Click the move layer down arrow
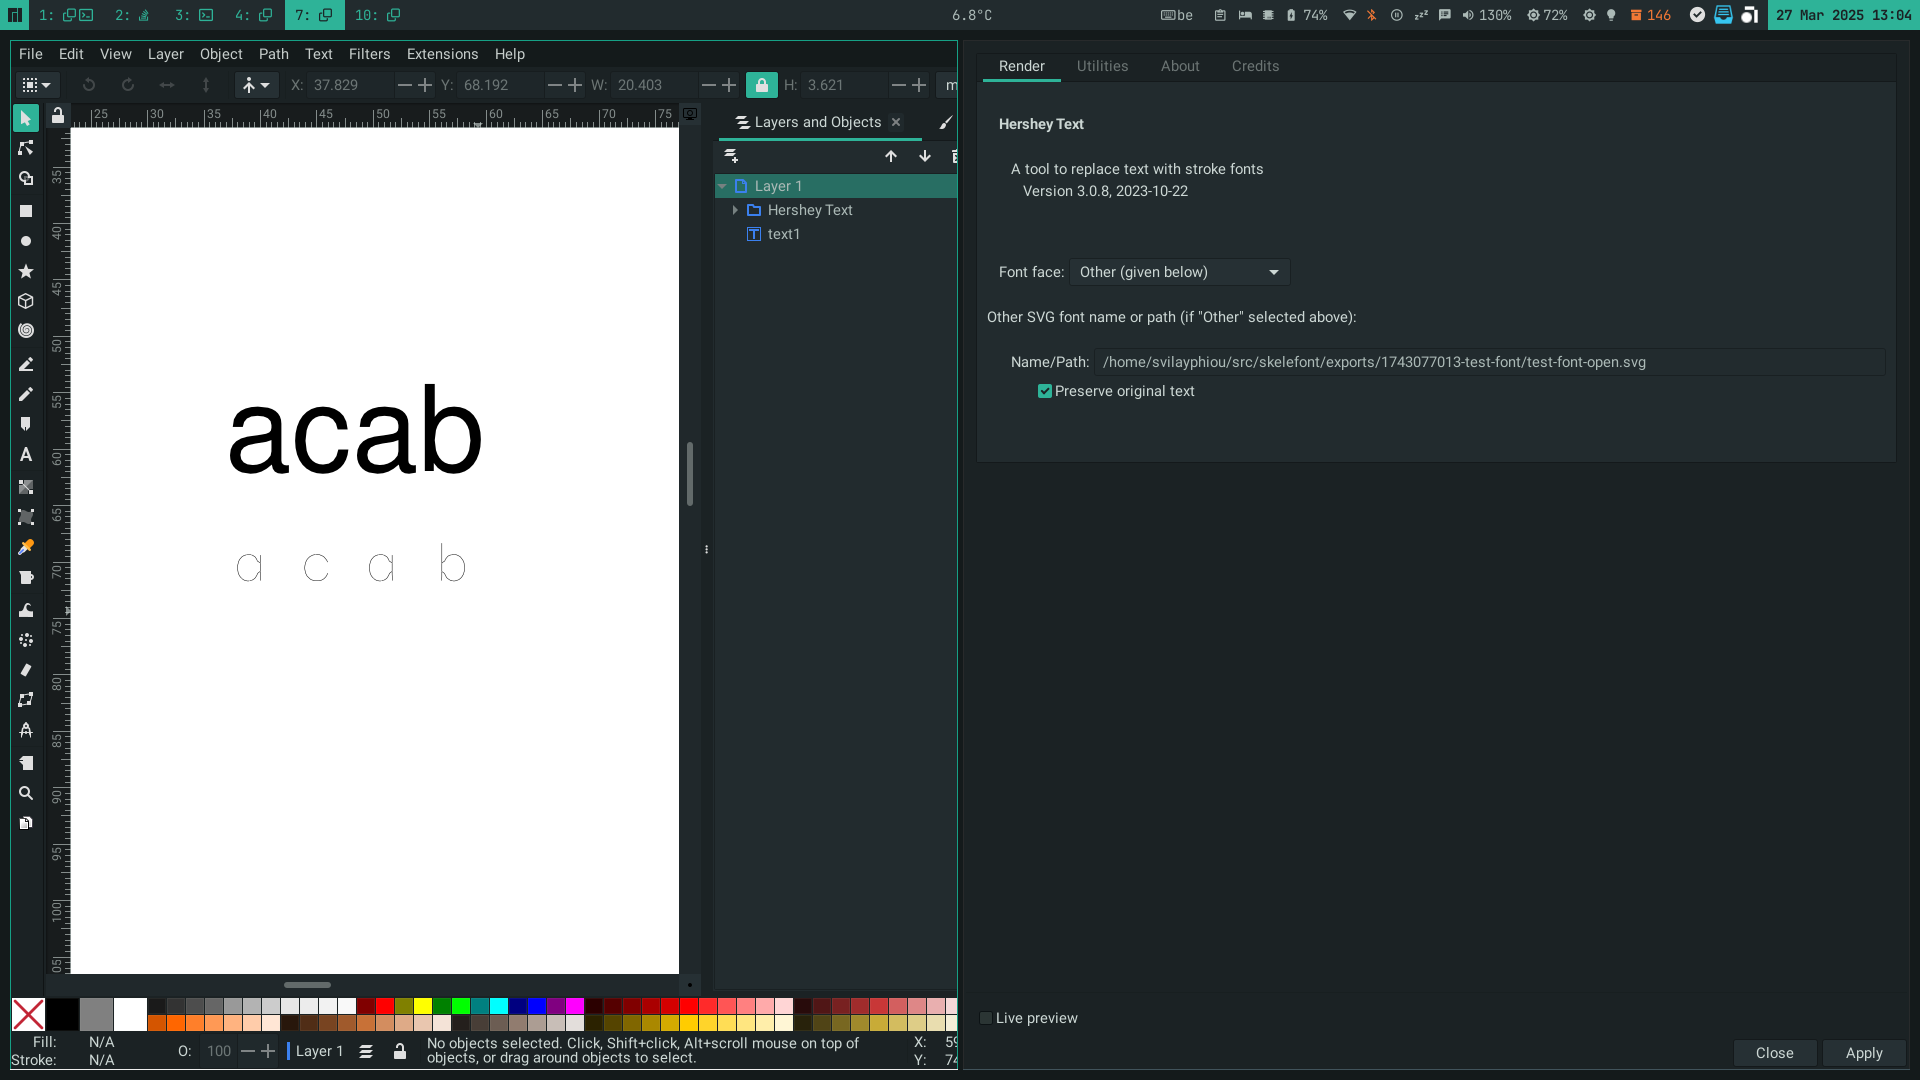Screen dimensions: 1920x1080 click(925, 156)
